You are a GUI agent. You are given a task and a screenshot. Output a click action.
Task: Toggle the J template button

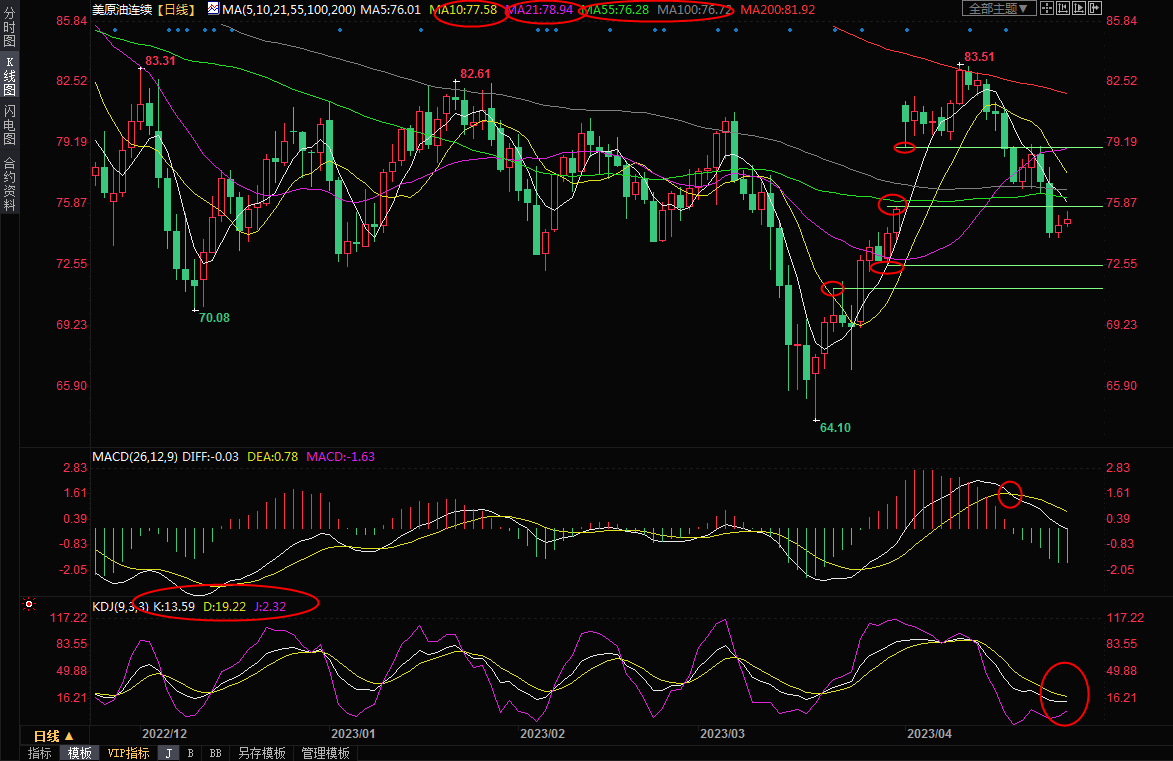[x=169, y=753]
